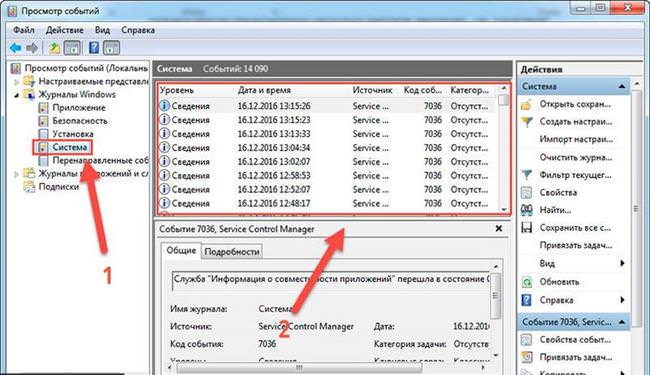This screenshot has height=375, width=650.
Task: Toggle the action pane toolbar icon
Action: point(111,48)
